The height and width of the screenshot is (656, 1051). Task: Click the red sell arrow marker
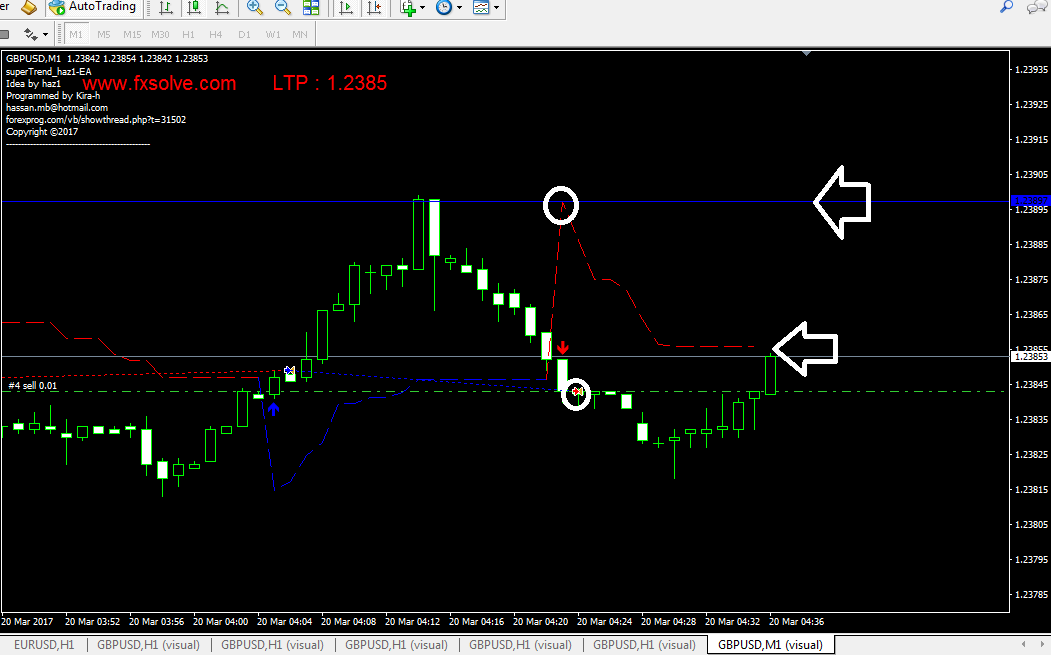tap(563, 348)
